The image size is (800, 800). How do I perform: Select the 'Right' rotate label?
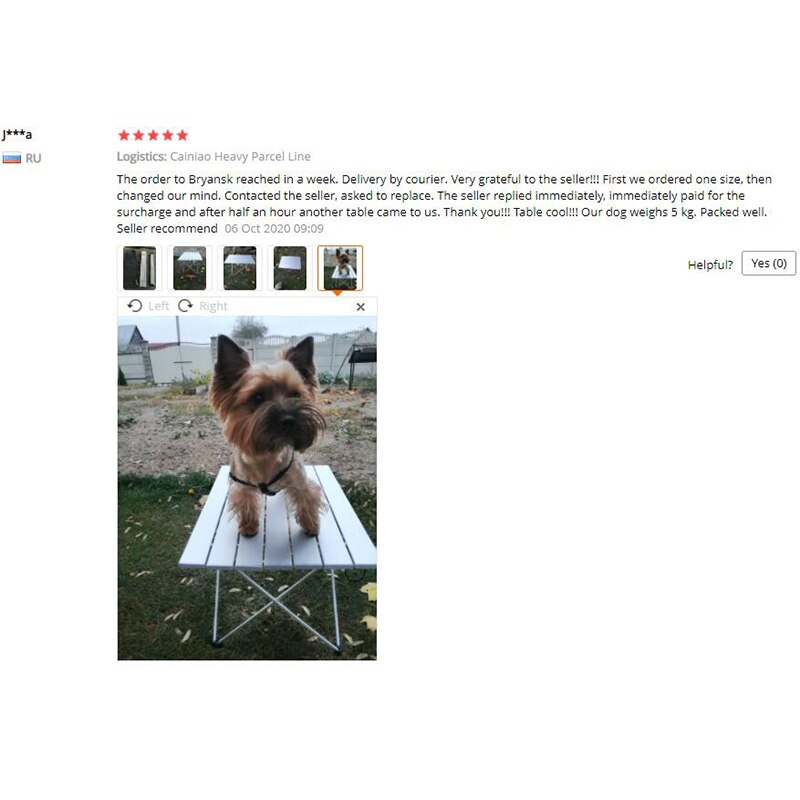pyautogui.click(x=213, y=306)
